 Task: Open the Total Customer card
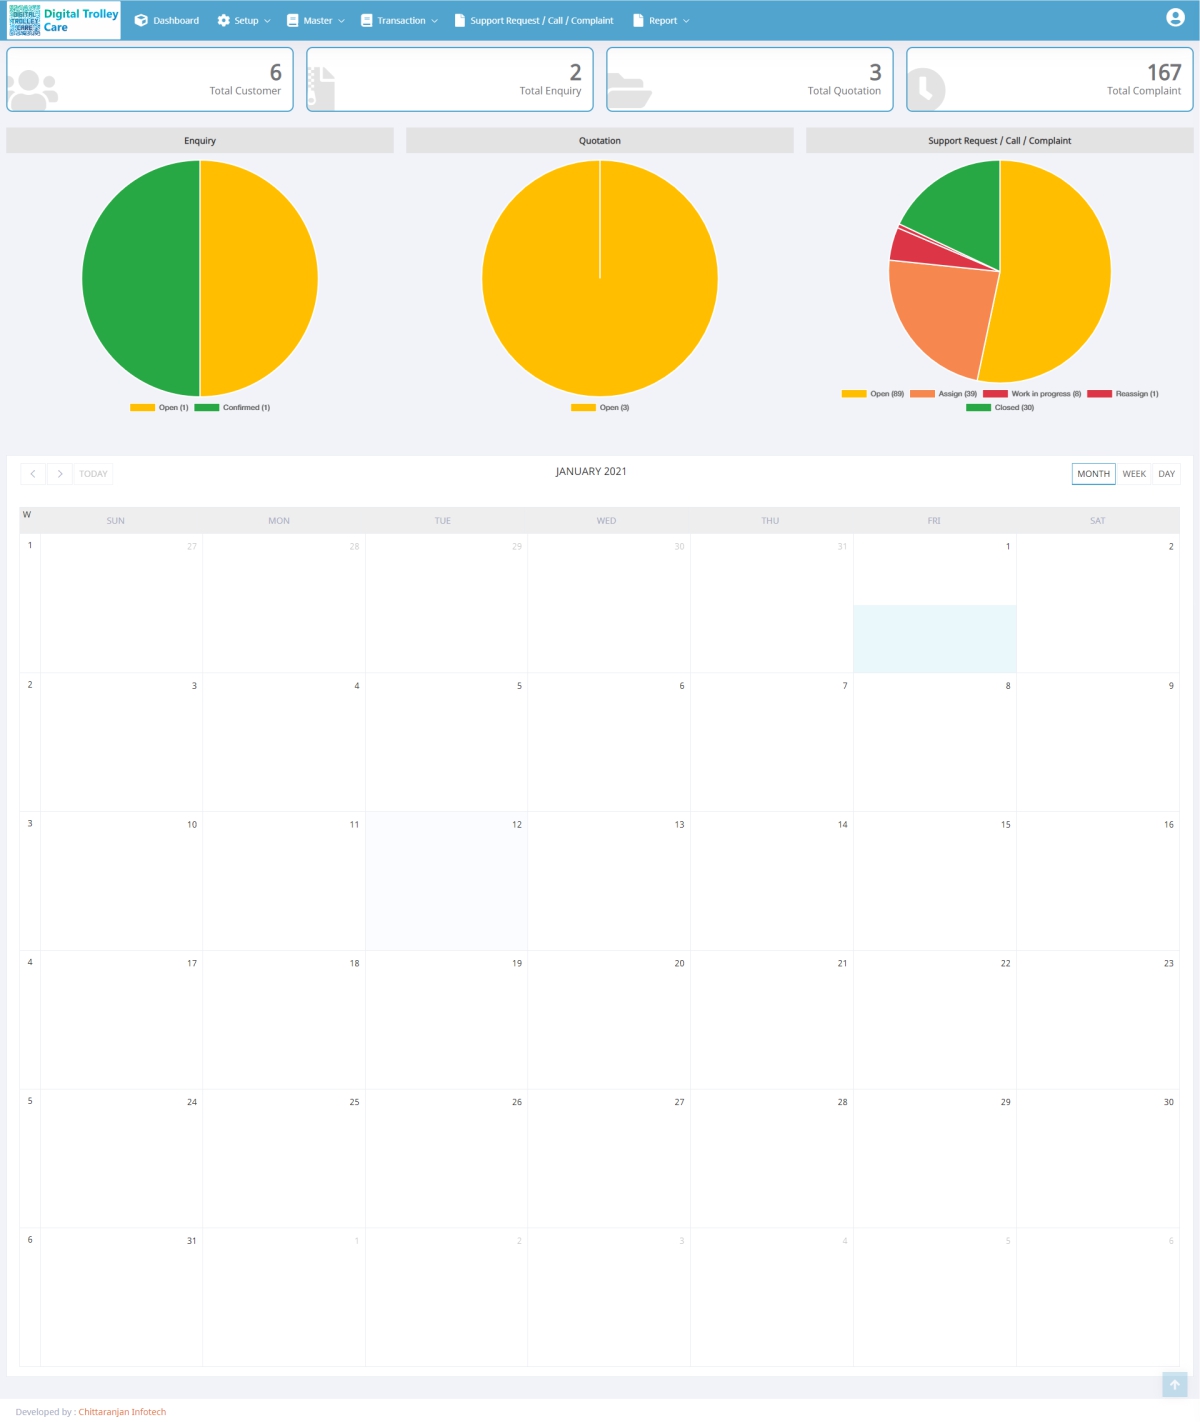150,79
